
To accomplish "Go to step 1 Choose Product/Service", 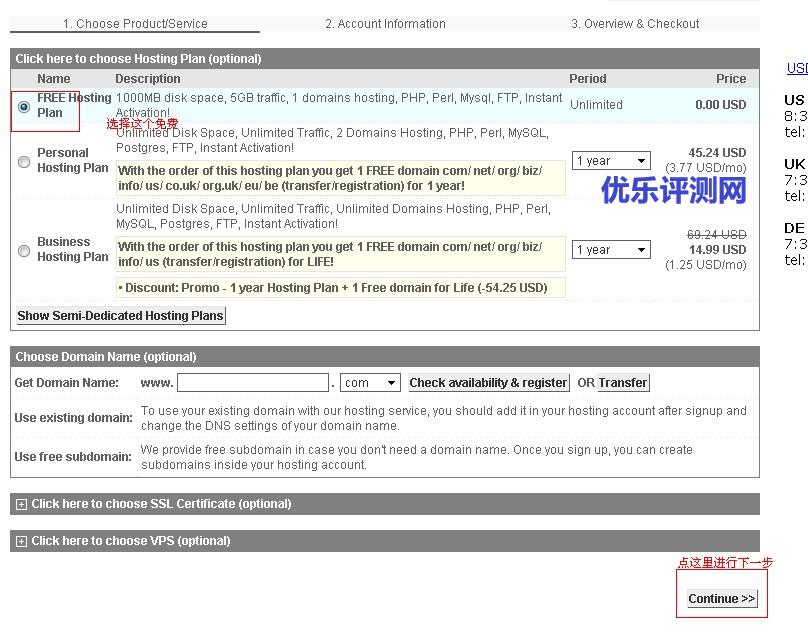I will pos(135,24).
